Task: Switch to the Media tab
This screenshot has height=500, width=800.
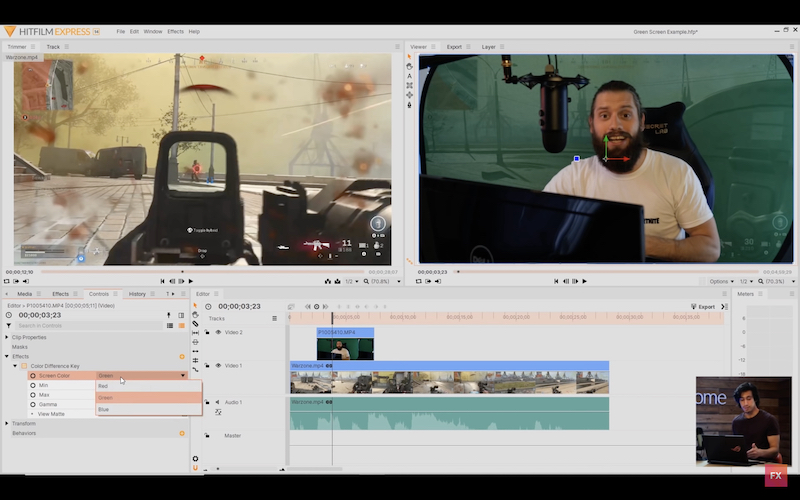Action: tap(24, 294)
